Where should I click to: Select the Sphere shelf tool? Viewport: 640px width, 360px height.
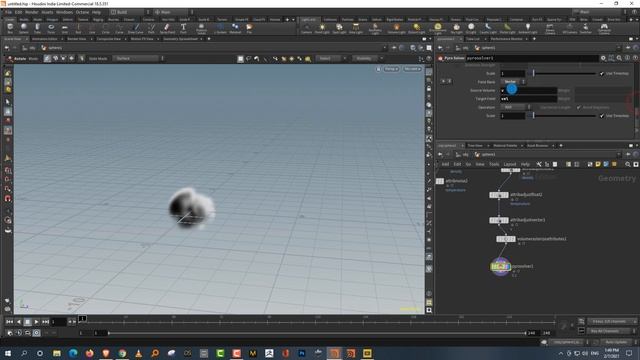pos(24,28)
